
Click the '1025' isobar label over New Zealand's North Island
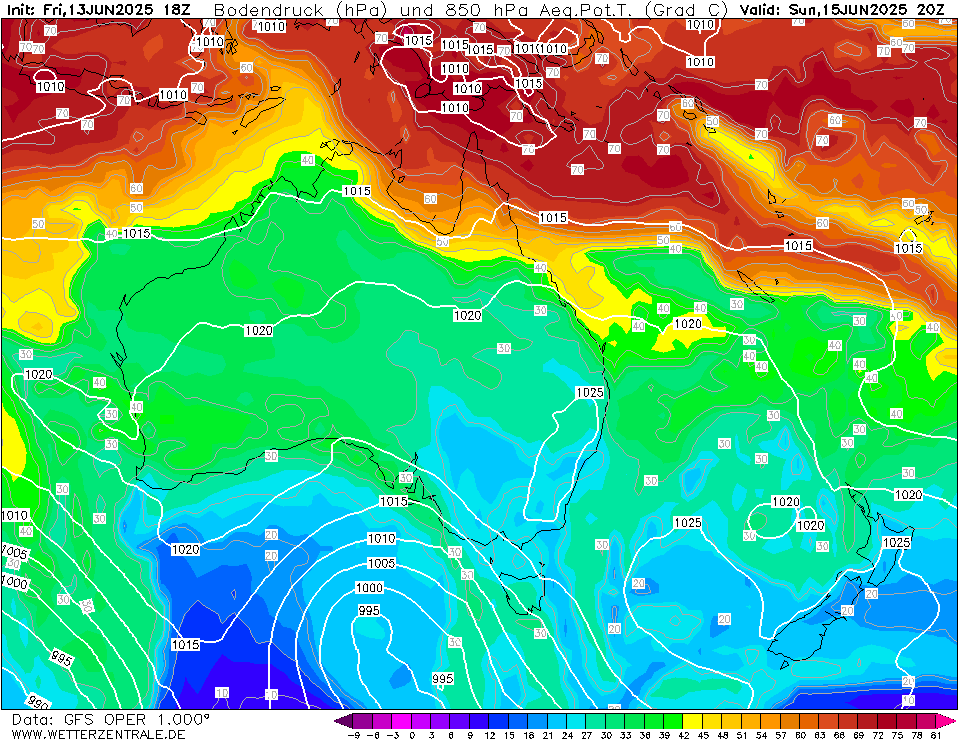pyautogui.click(x=897, y=542)
